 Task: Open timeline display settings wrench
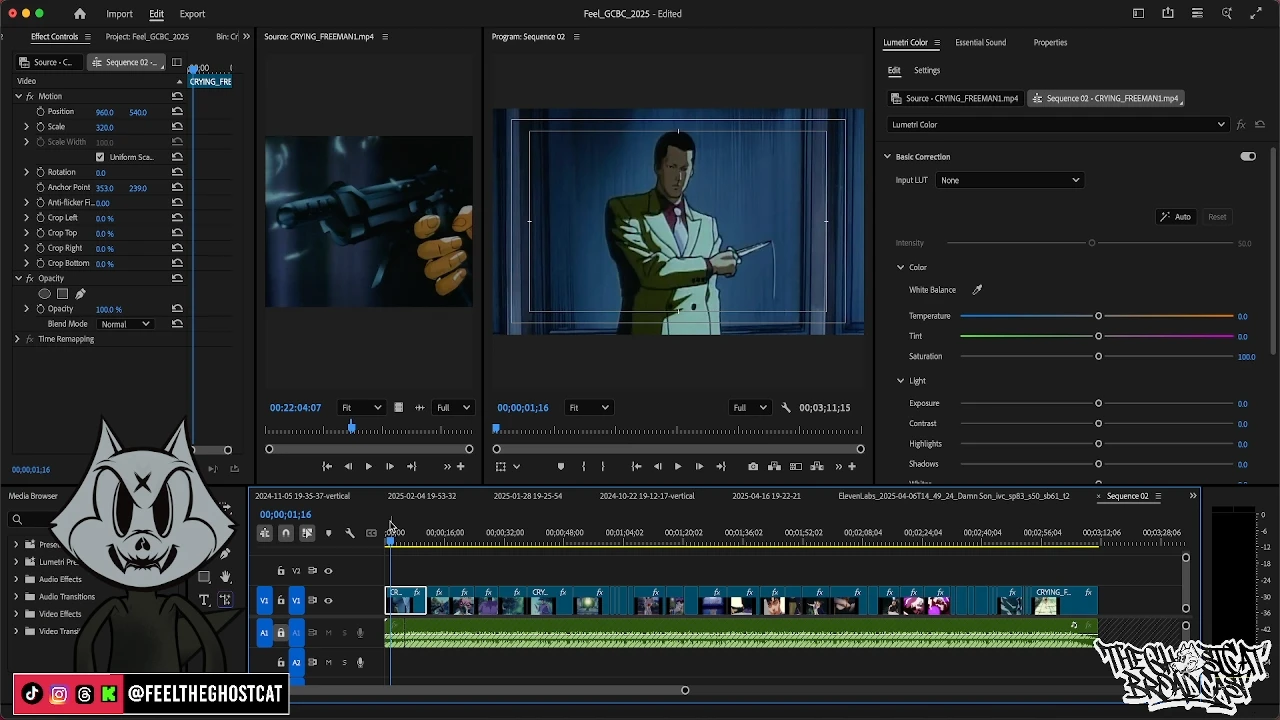pyautogui.click(x=350, y=534)
